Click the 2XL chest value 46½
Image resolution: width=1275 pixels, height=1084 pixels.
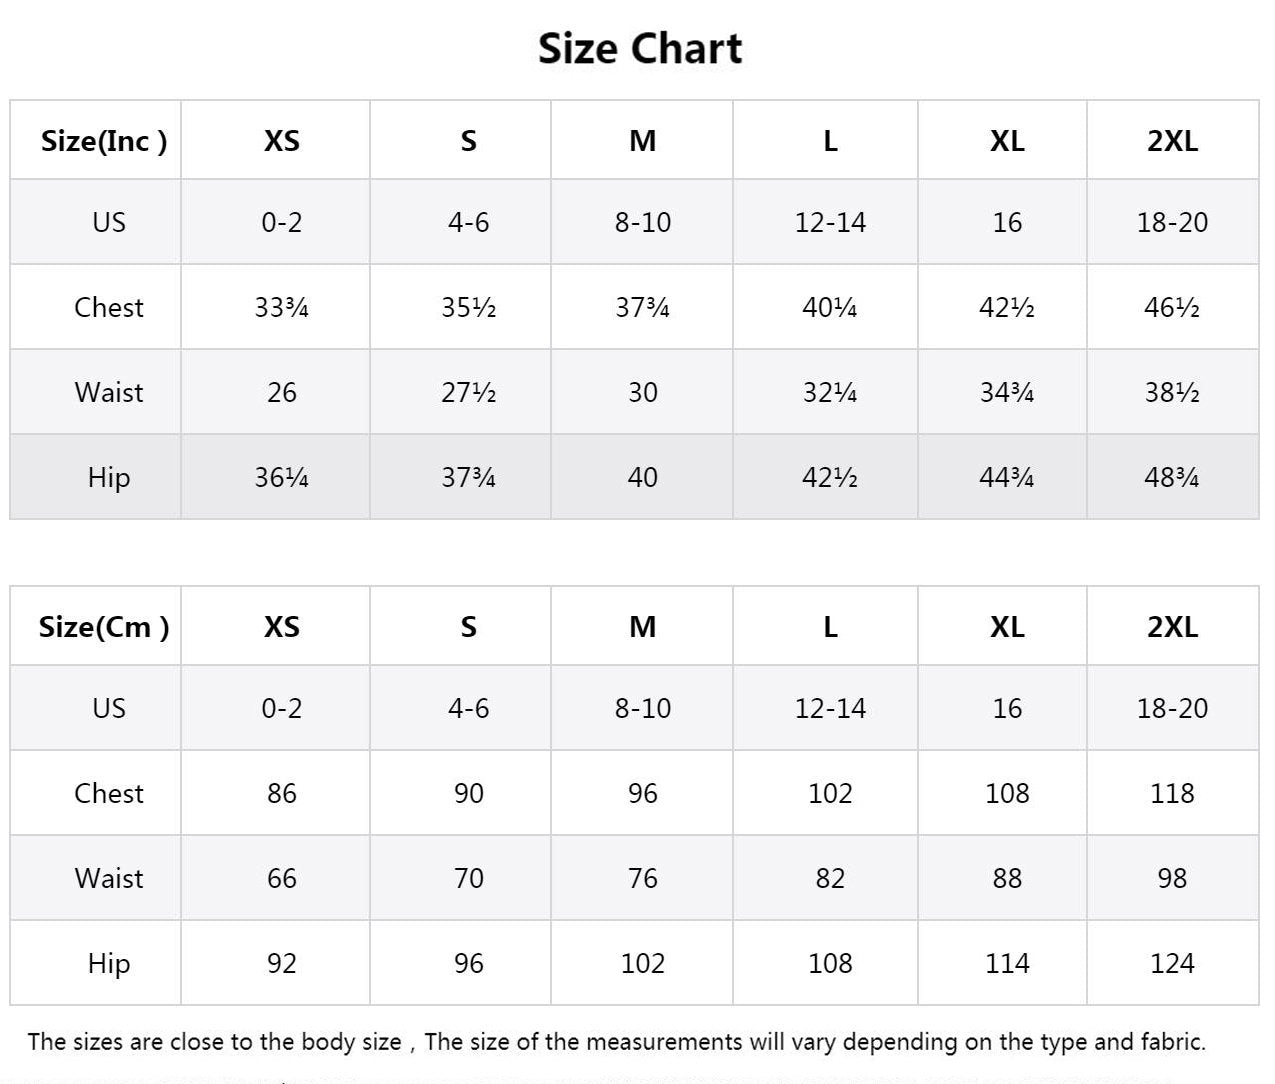coord(1172,307)
